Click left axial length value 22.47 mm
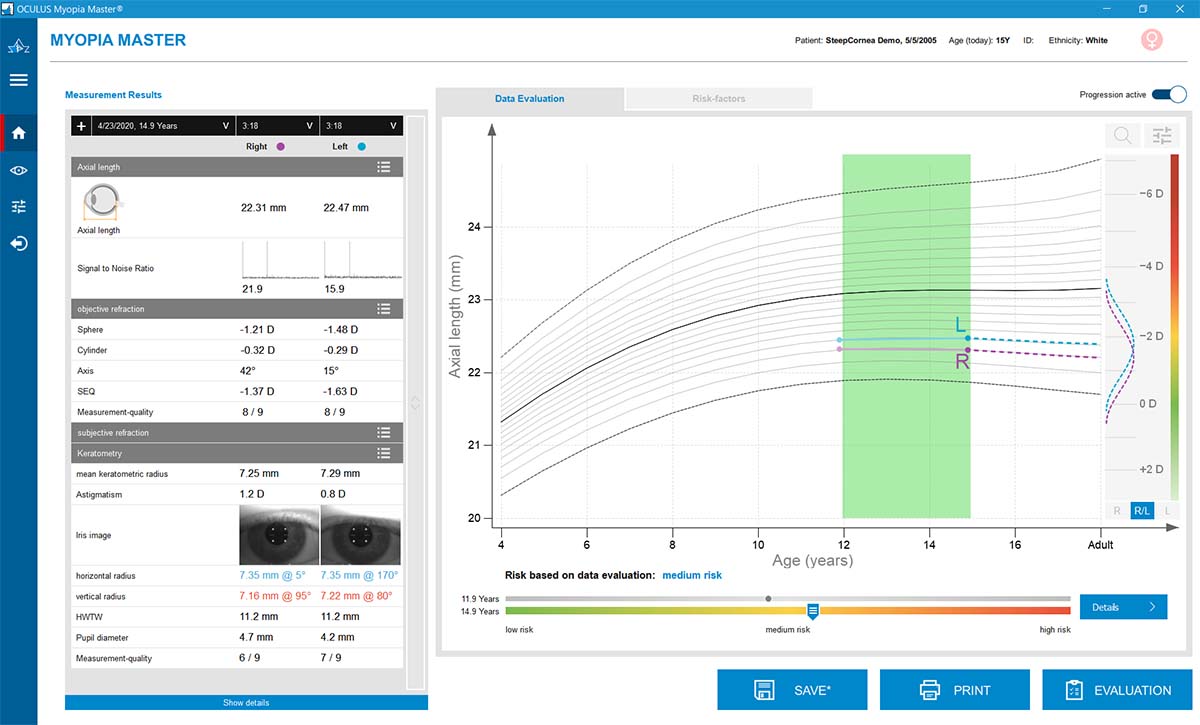 click(346, 208)
